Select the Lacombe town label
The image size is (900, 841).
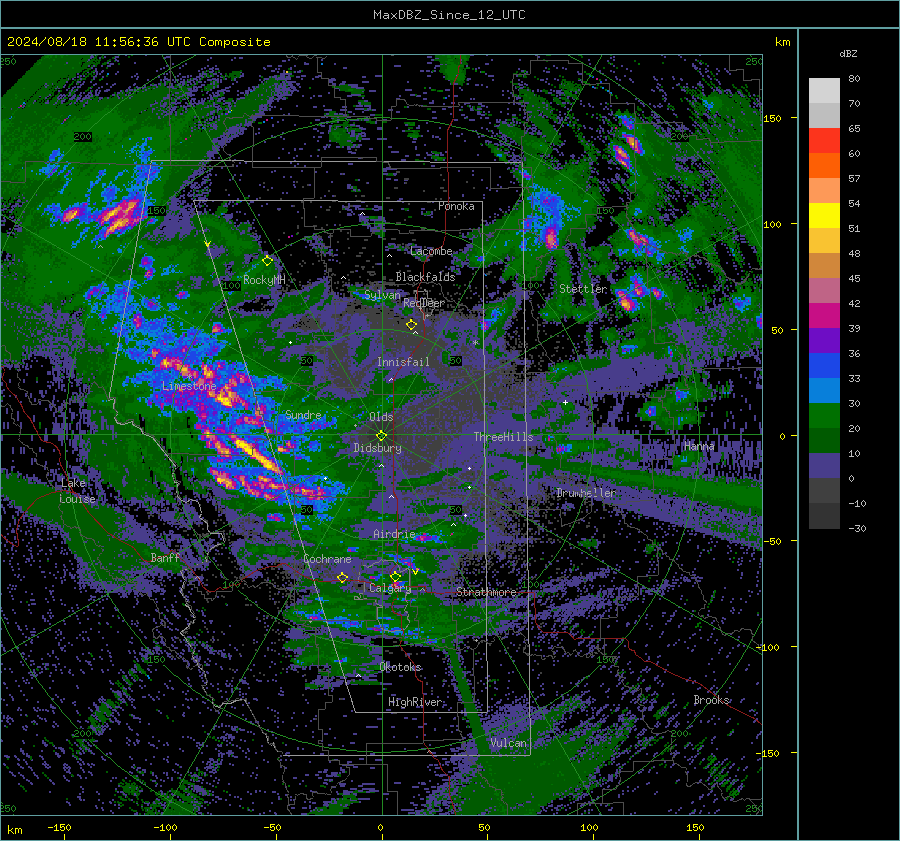click(431, 251)
